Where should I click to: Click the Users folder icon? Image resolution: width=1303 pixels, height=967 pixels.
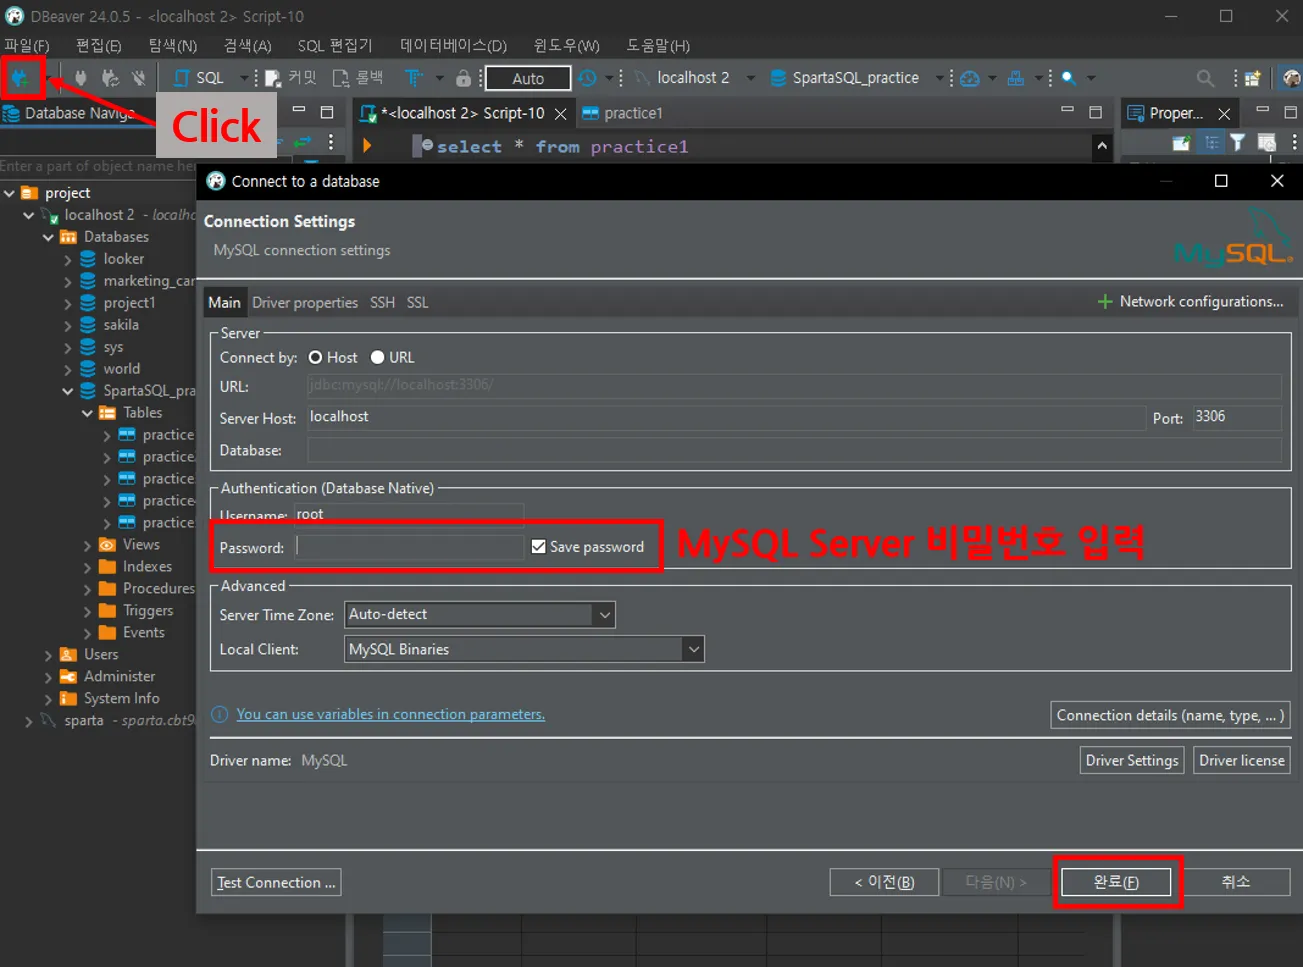(x=68, y=655)
